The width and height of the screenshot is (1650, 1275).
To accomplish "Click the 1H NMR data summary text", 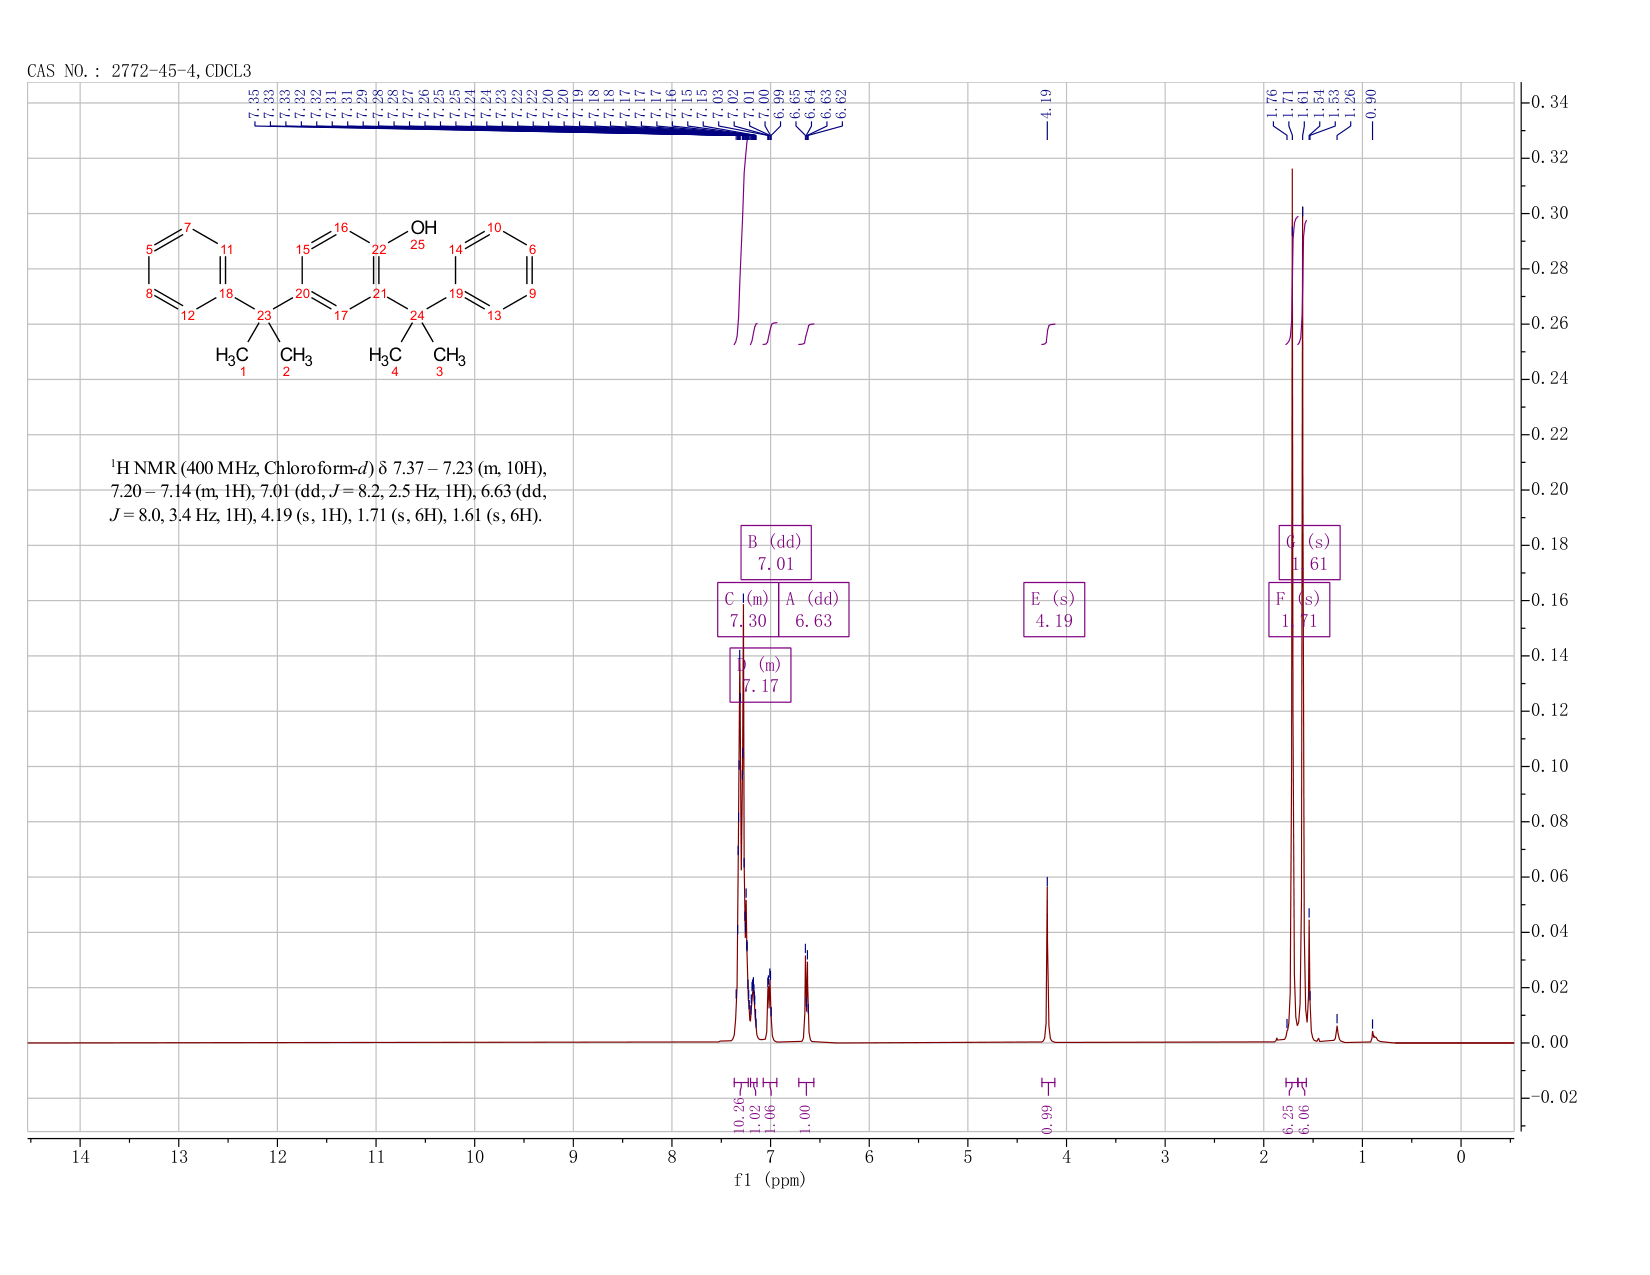I will point(328,492).
